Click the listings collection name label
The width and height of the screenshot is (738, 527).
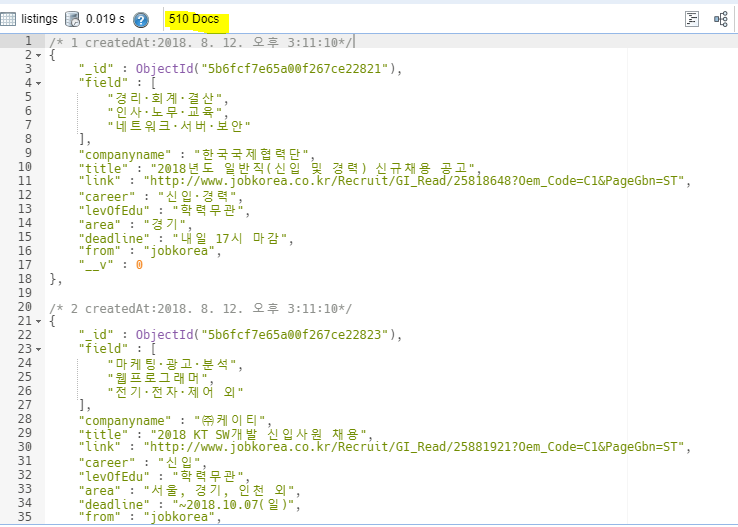pos(39,19)
